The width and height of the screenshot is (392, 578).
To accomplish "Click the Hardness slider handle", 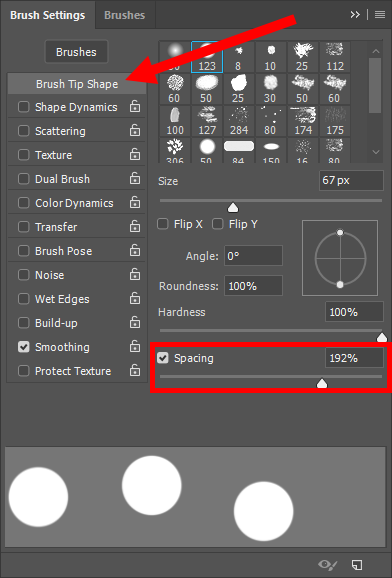I will pyautogui.click(x=382, y=337).
